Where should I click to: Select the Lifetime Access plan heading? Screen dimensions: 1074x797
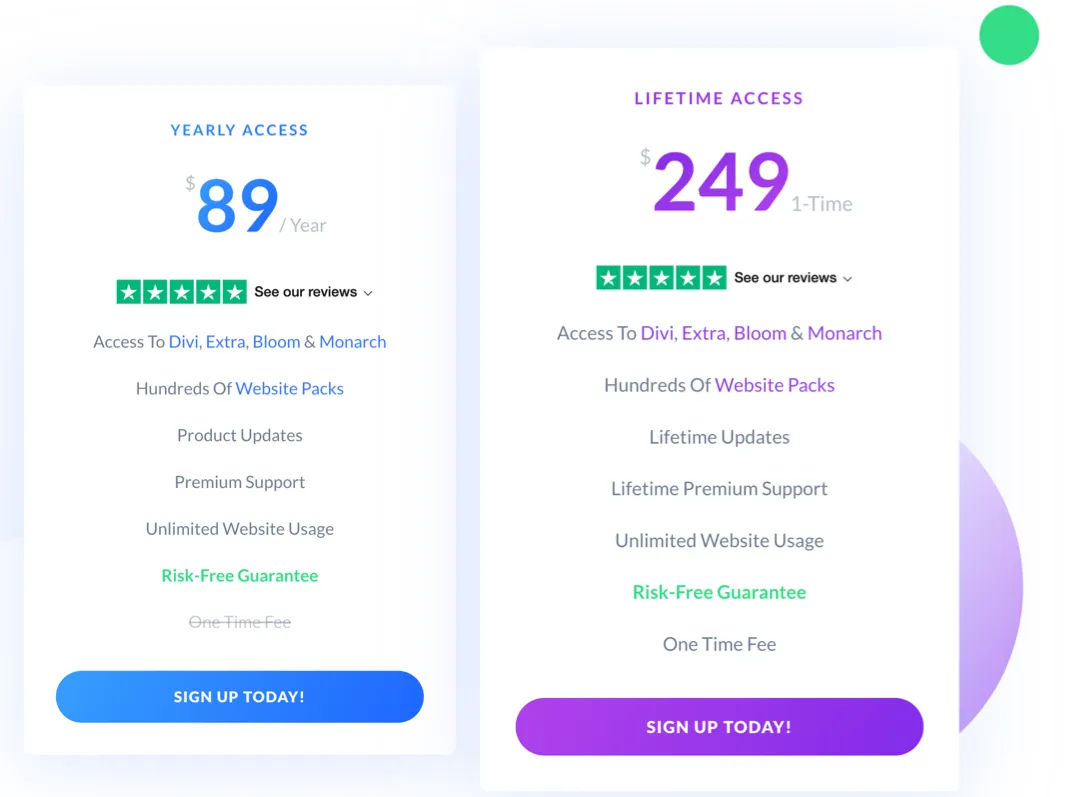[718, 97]
